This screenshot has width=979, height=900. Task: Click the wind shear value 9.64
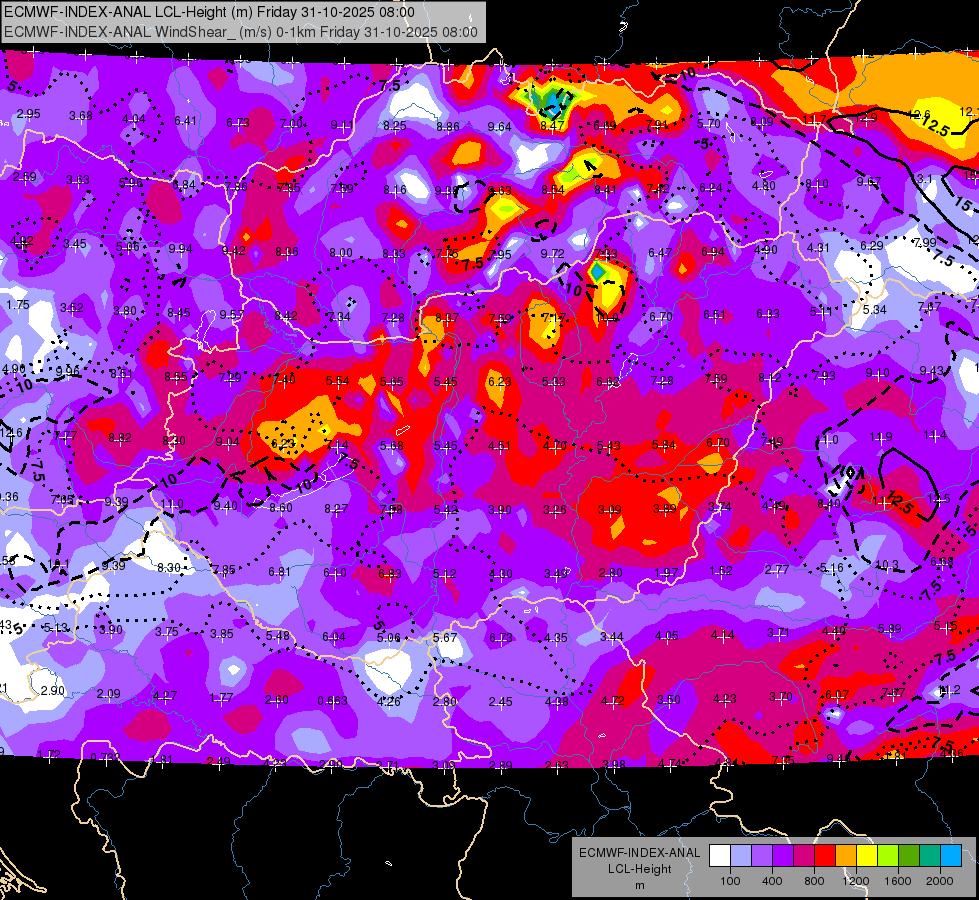click(499, 127)
